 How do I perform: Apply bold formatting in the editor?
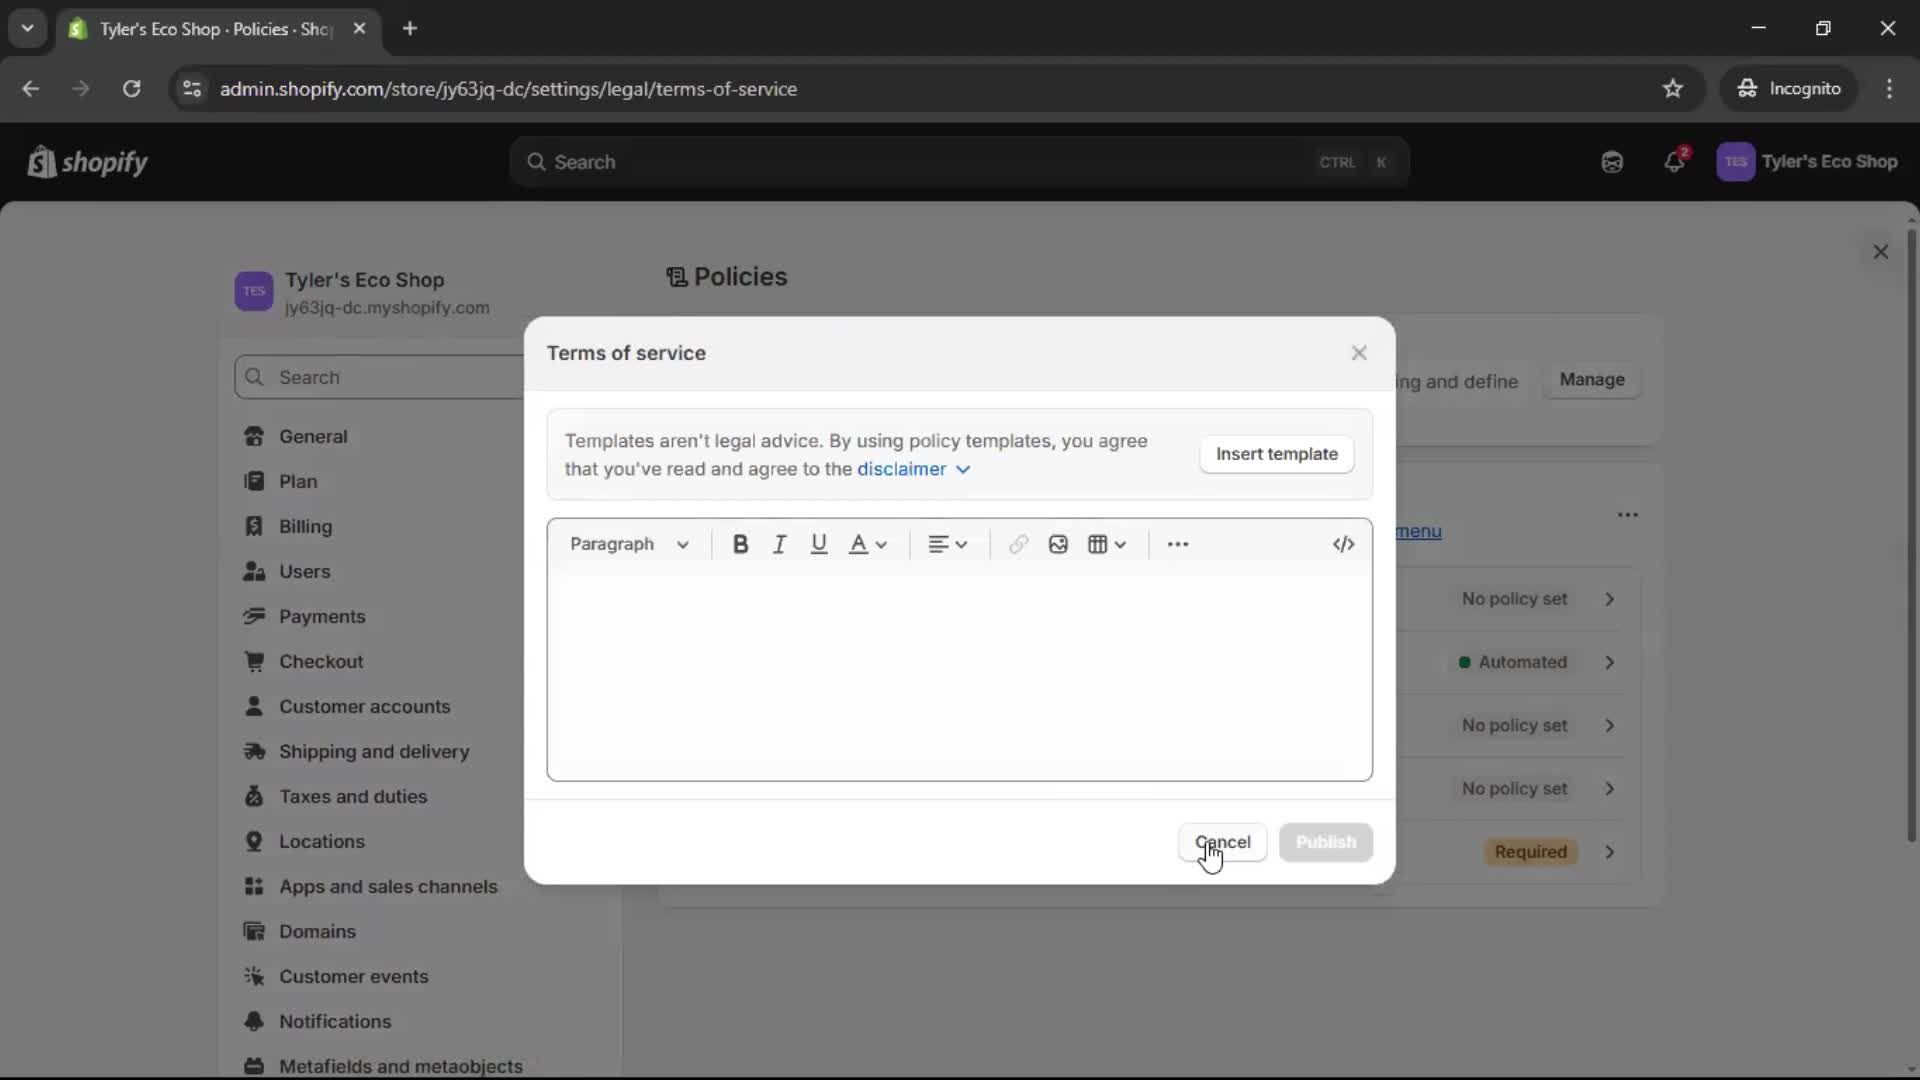pos(740,544)
